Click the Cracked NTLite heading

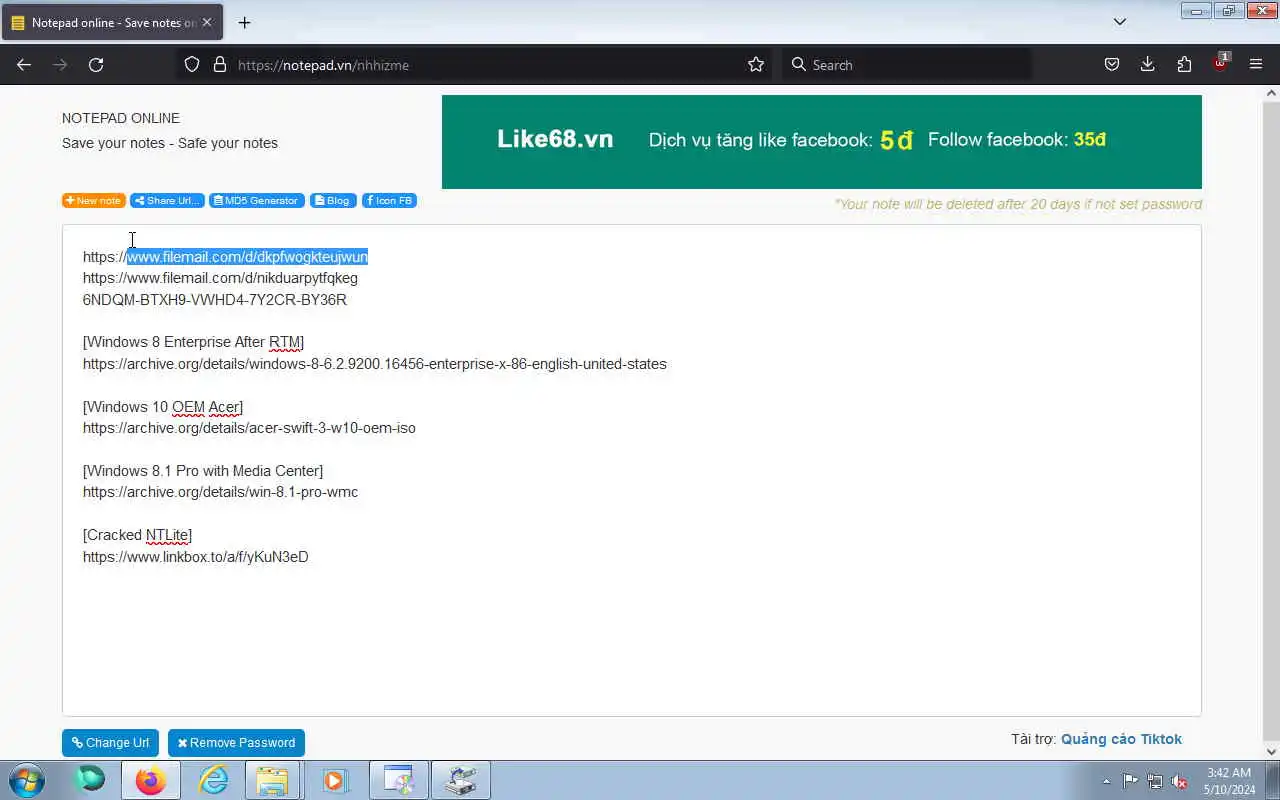point(137,535)
